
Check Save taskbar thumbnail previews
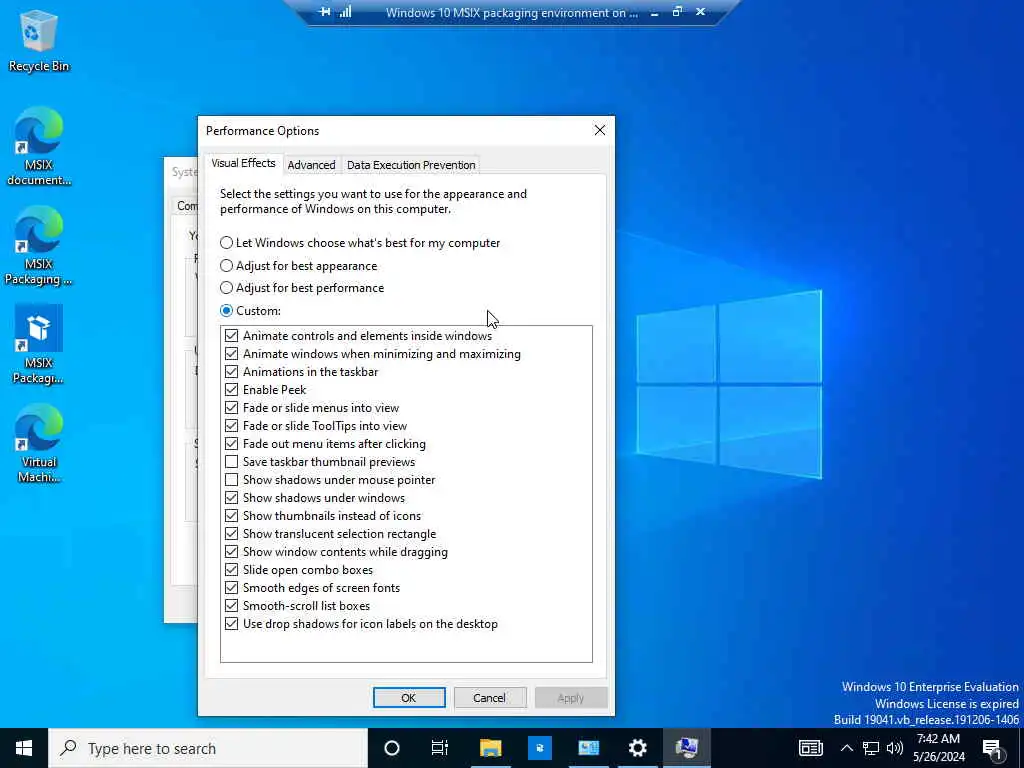(x=231, y=462)
